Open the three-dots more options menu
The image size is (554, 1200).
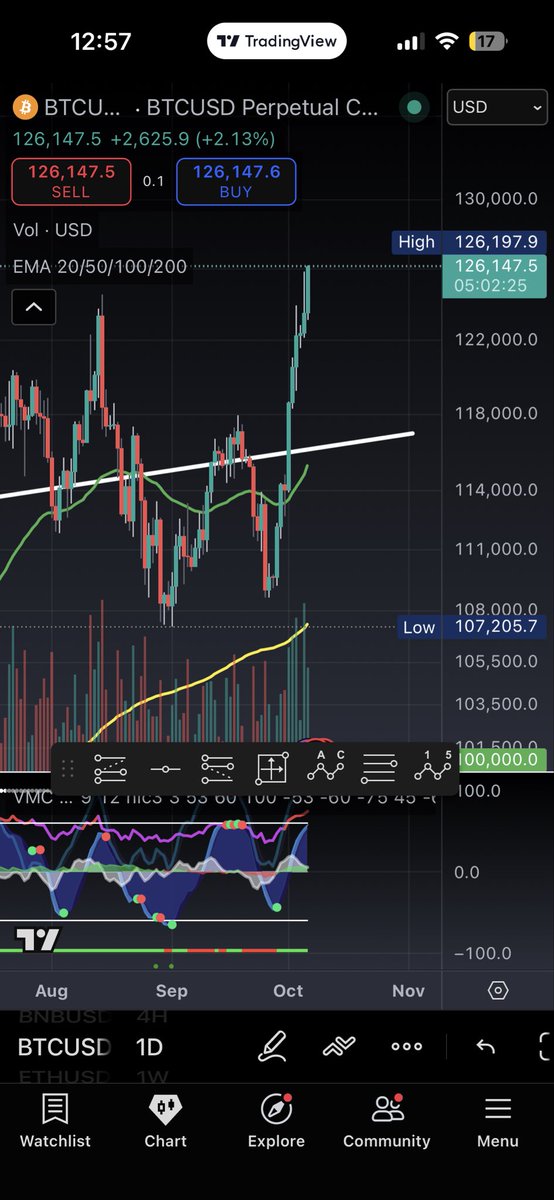tap(407, 1047)
